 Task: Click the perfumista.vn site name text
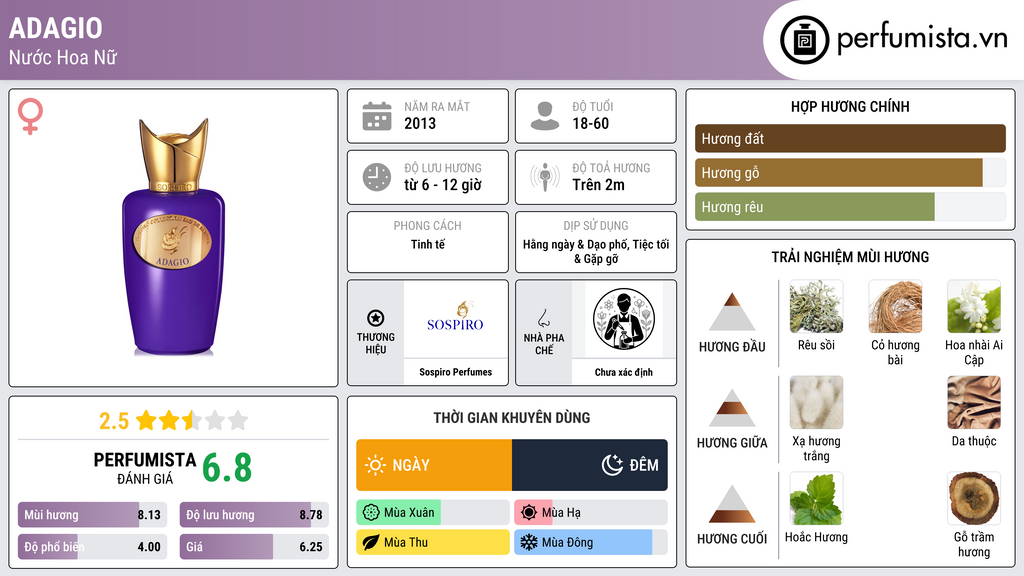(x=922, y=39)
